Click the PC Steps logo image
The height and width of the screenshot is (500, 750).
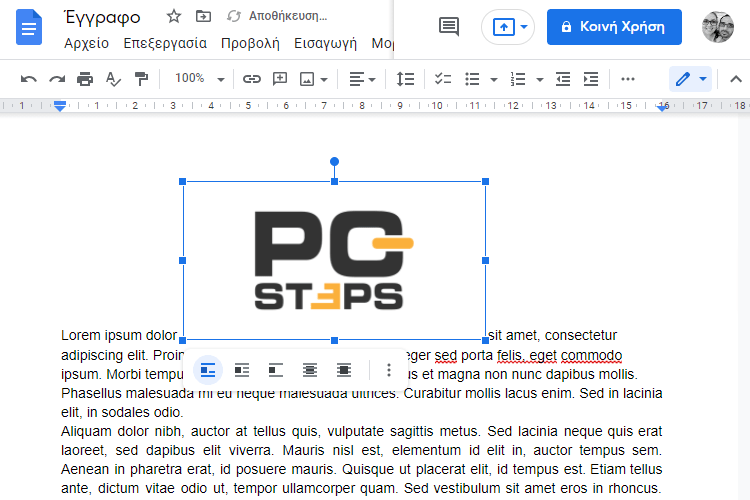click(334, 261)
